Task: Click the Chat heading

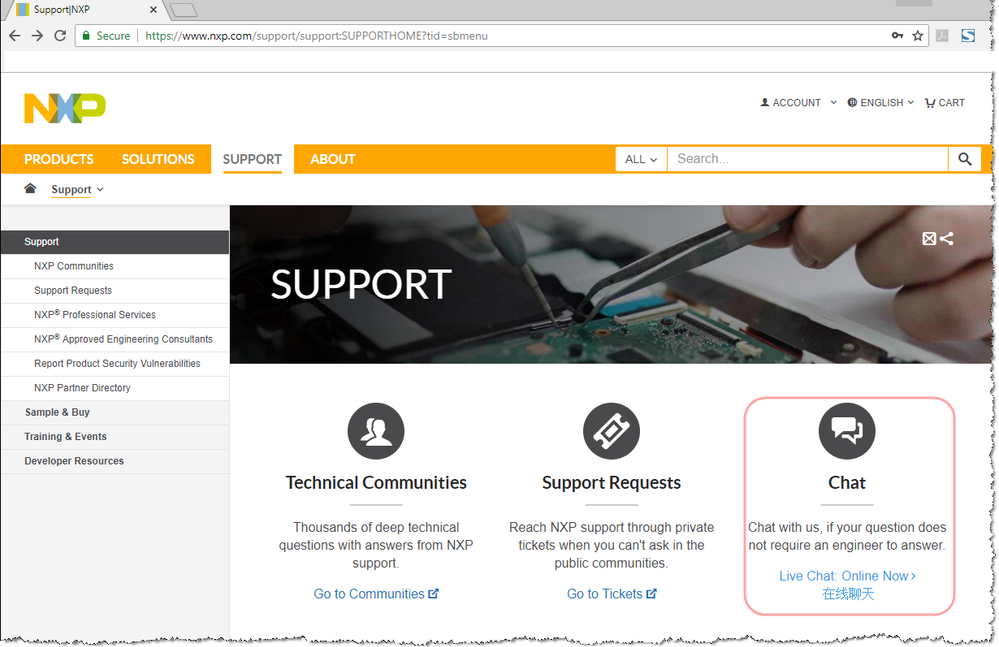Action: tap(847, 483)
